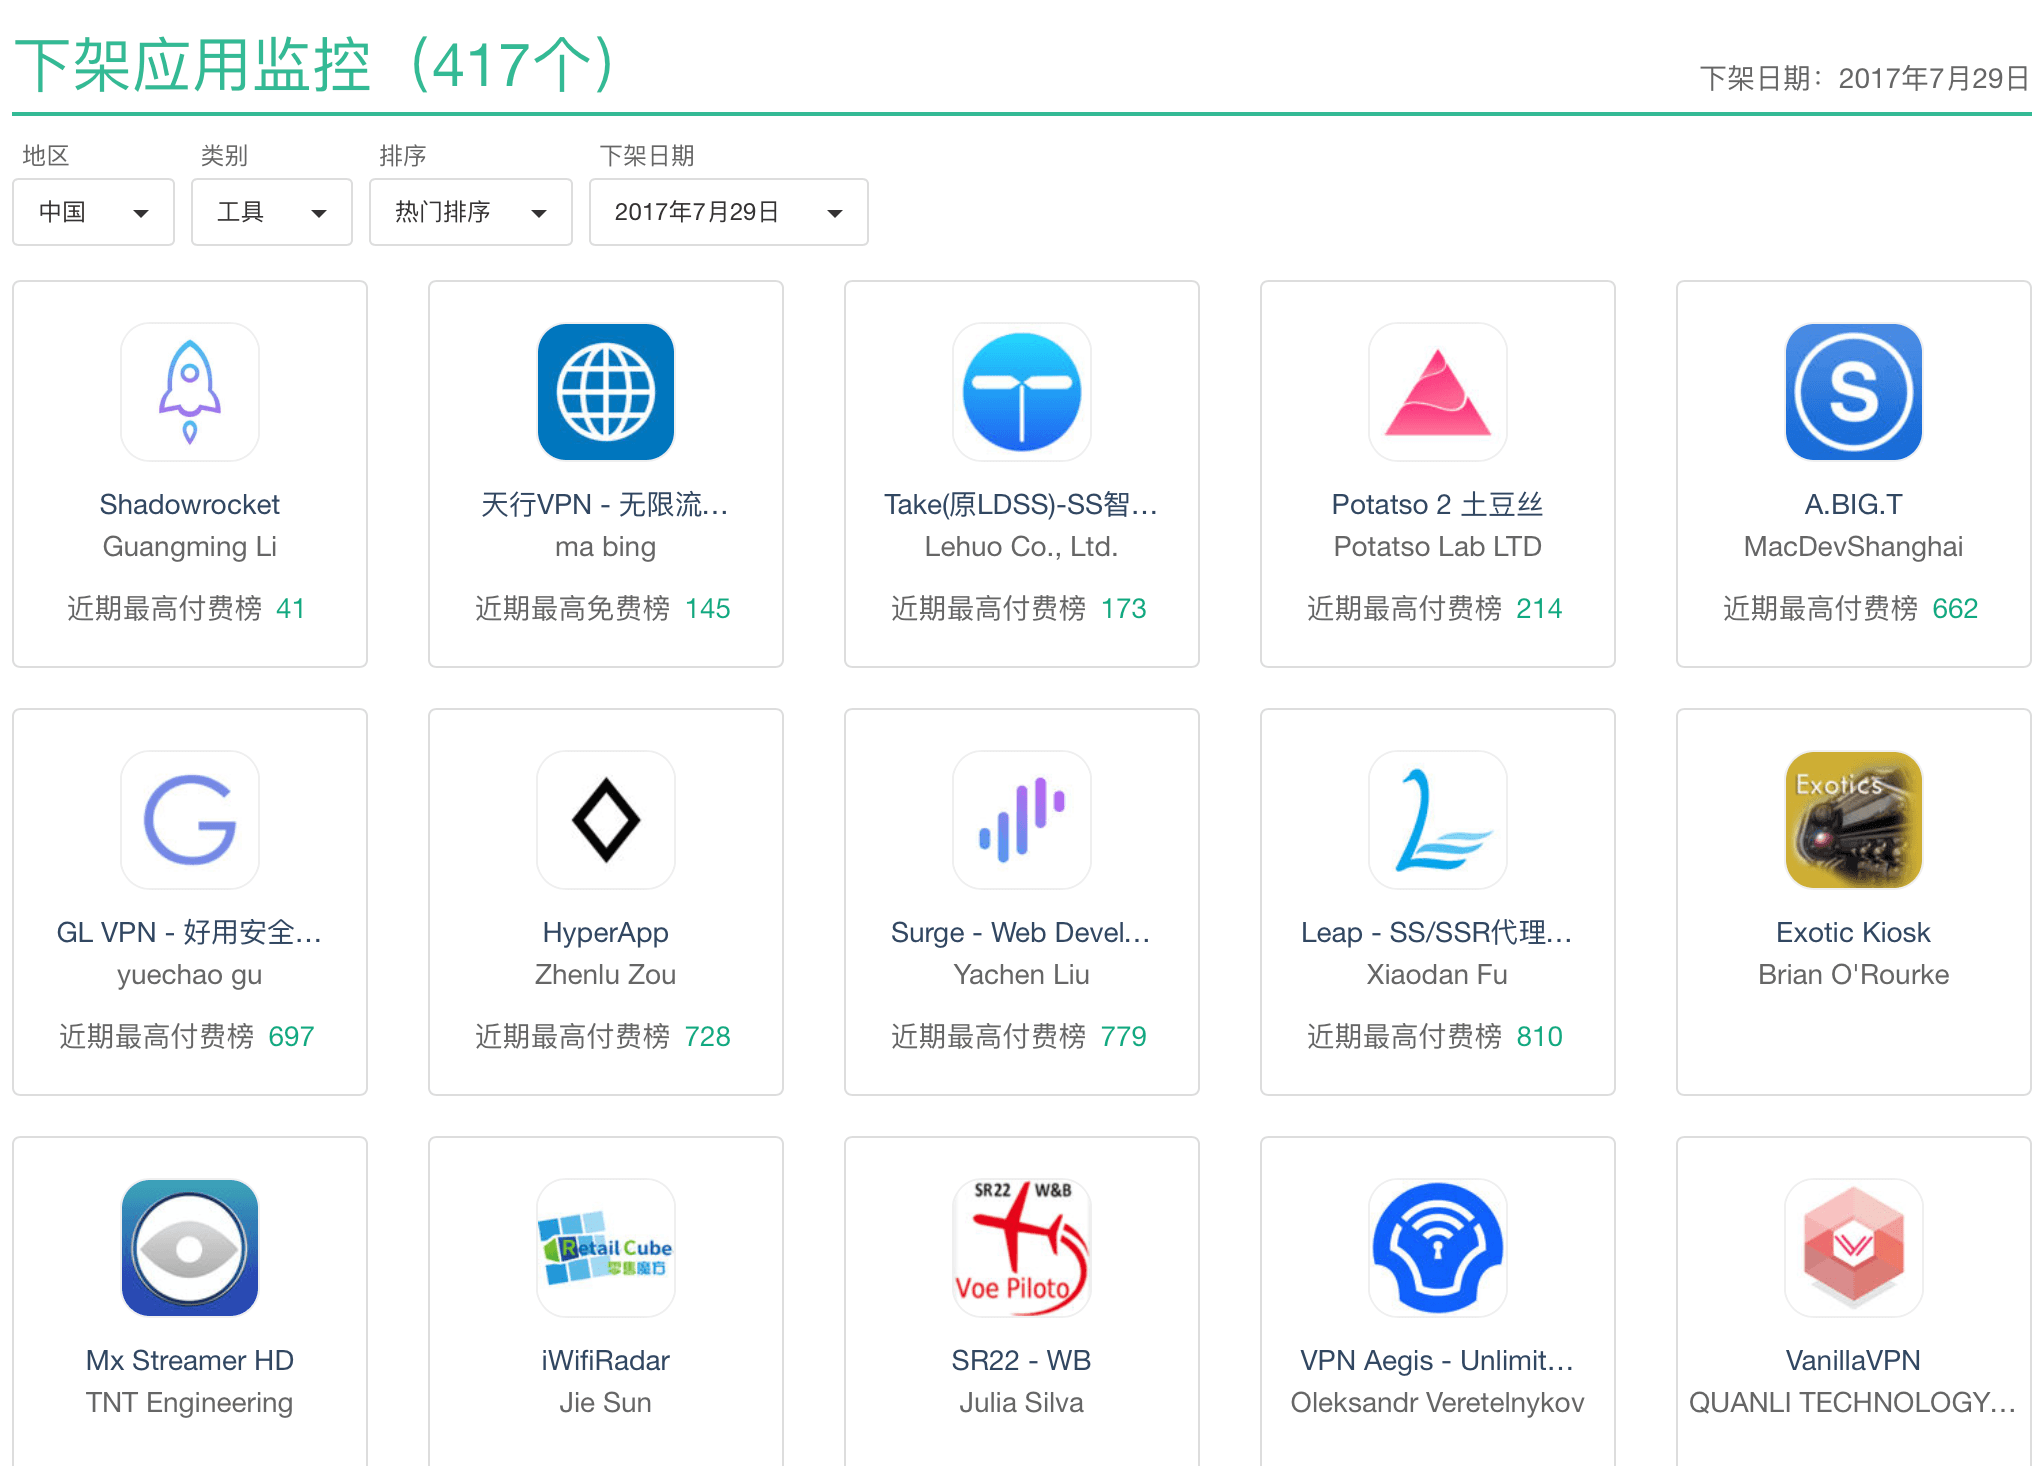
Task: Click developer Potatso Lab LTD
Action: [x=1438, y=546]
